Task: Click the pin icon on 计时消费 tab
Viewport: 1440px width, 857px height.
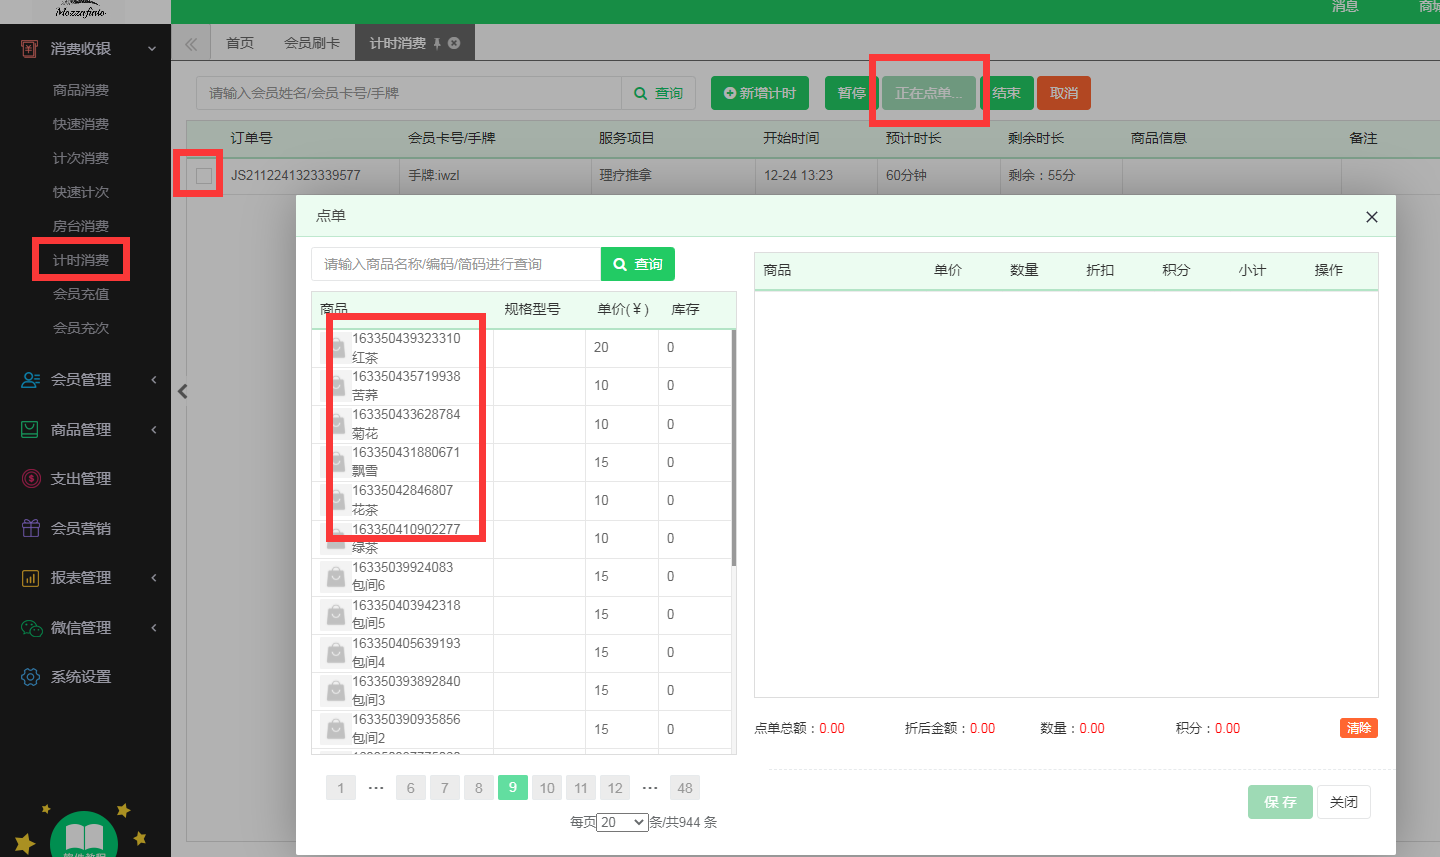Action: [437, 44]
